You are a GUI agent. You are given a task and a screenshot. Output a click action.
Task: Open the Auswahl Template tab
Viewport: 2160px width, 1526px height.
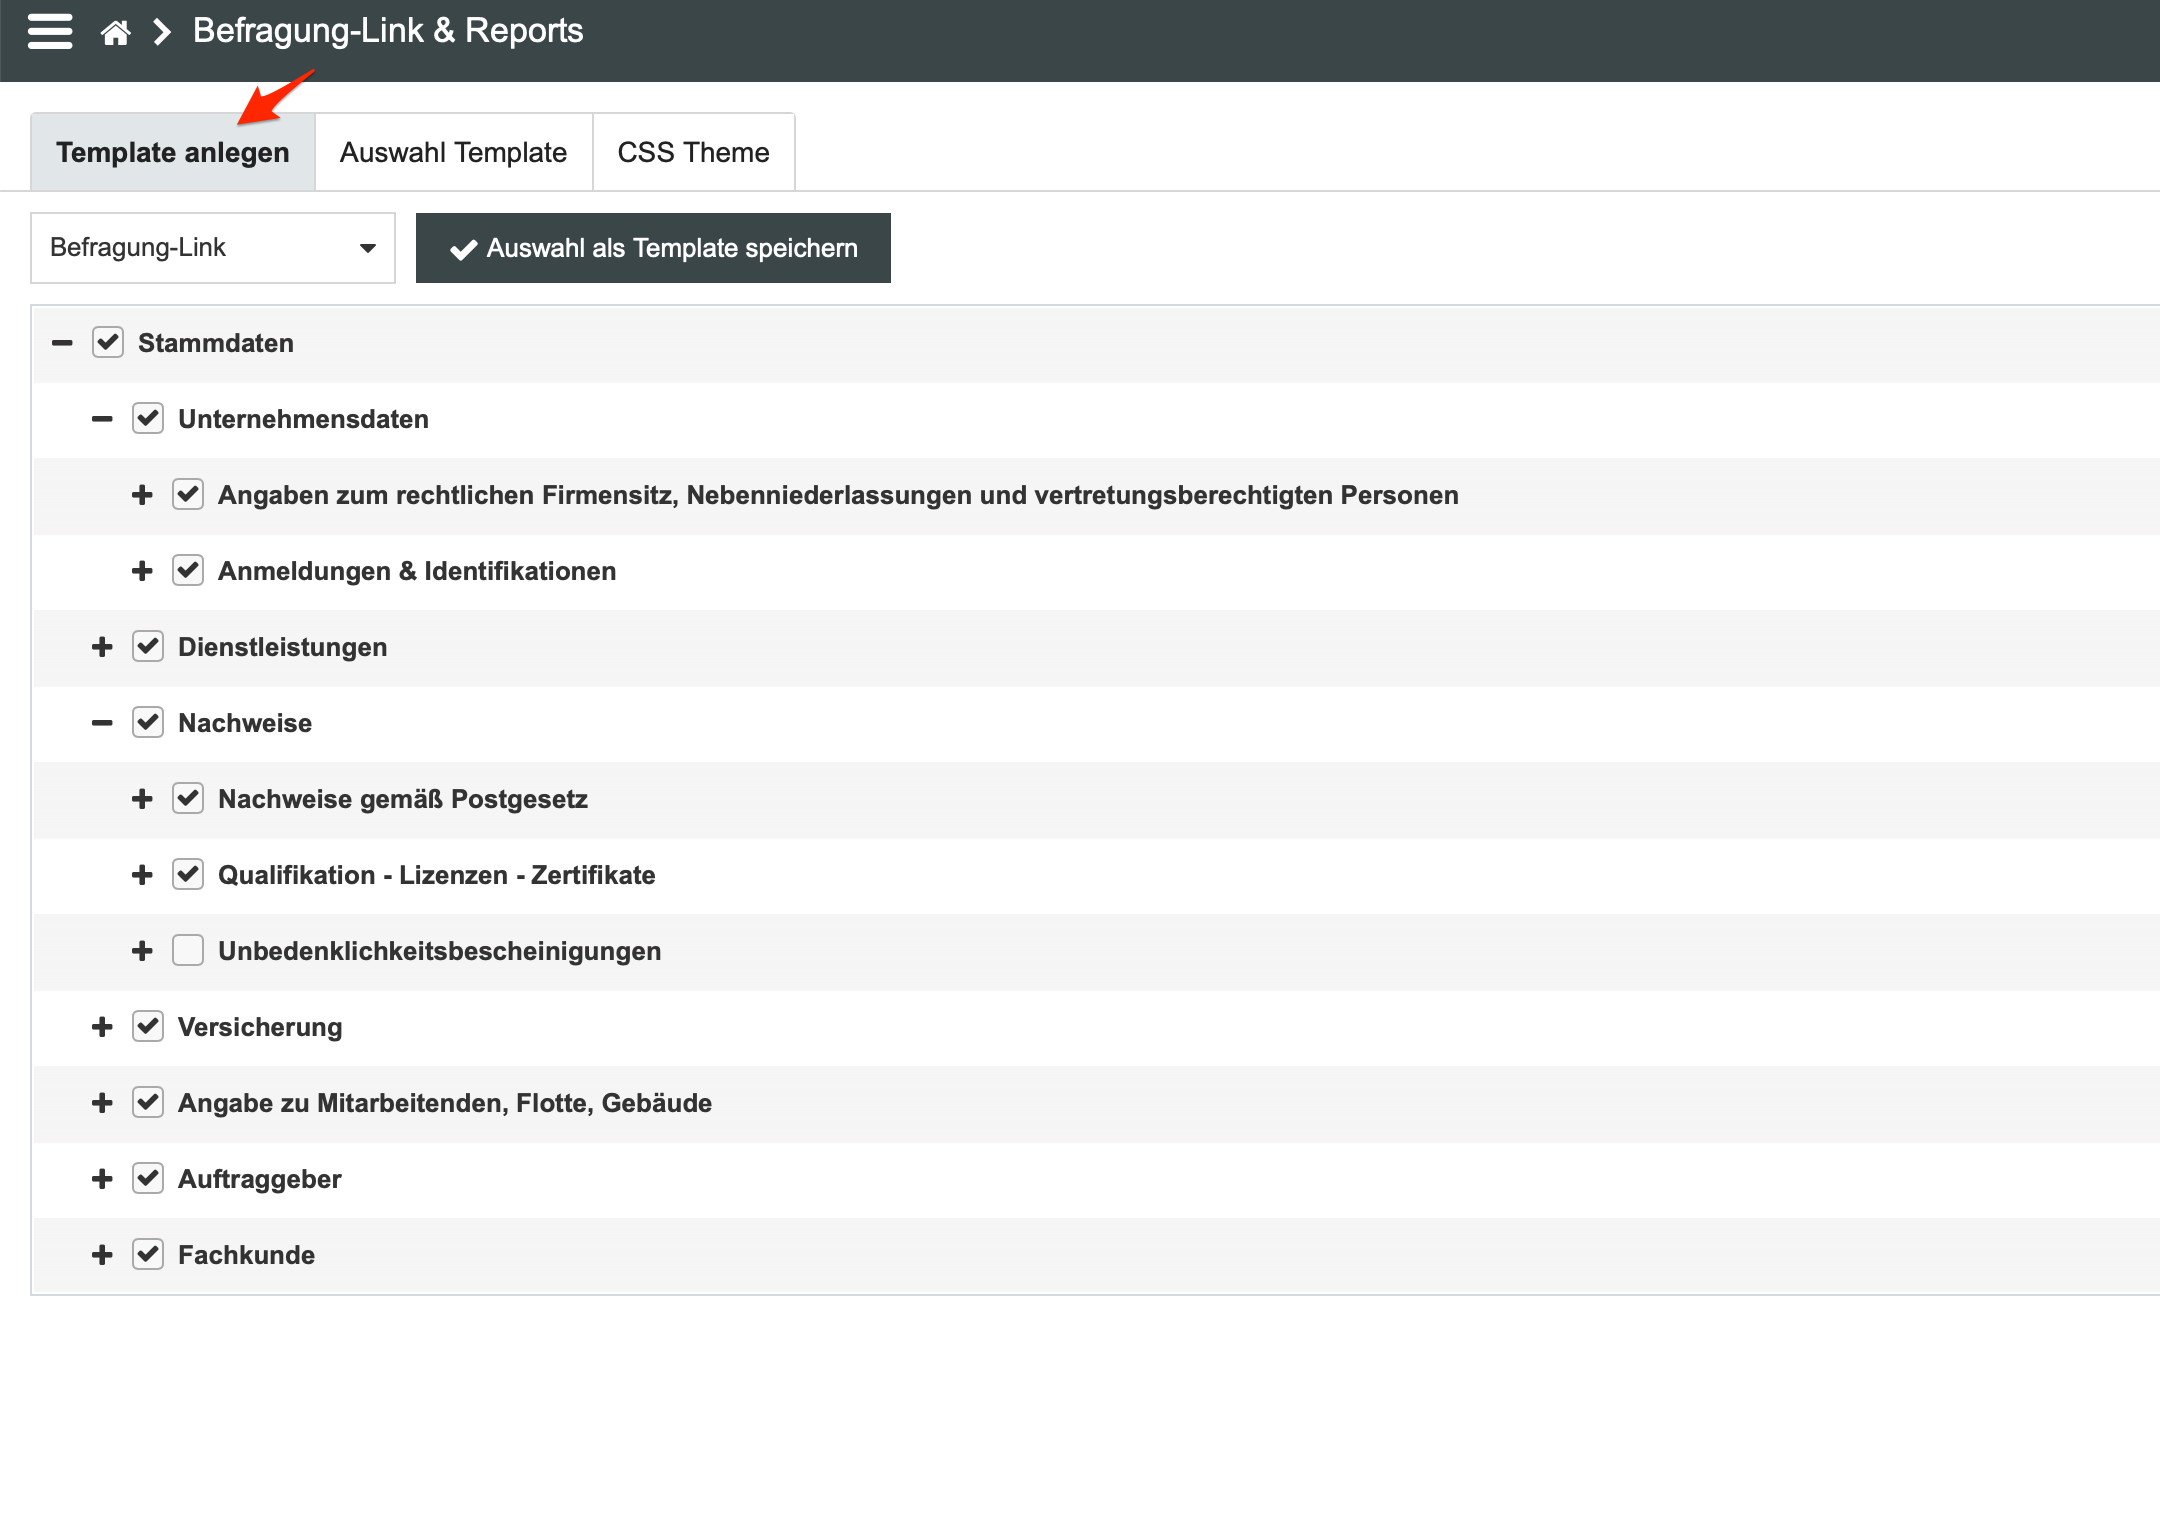(x=454, y=152)
